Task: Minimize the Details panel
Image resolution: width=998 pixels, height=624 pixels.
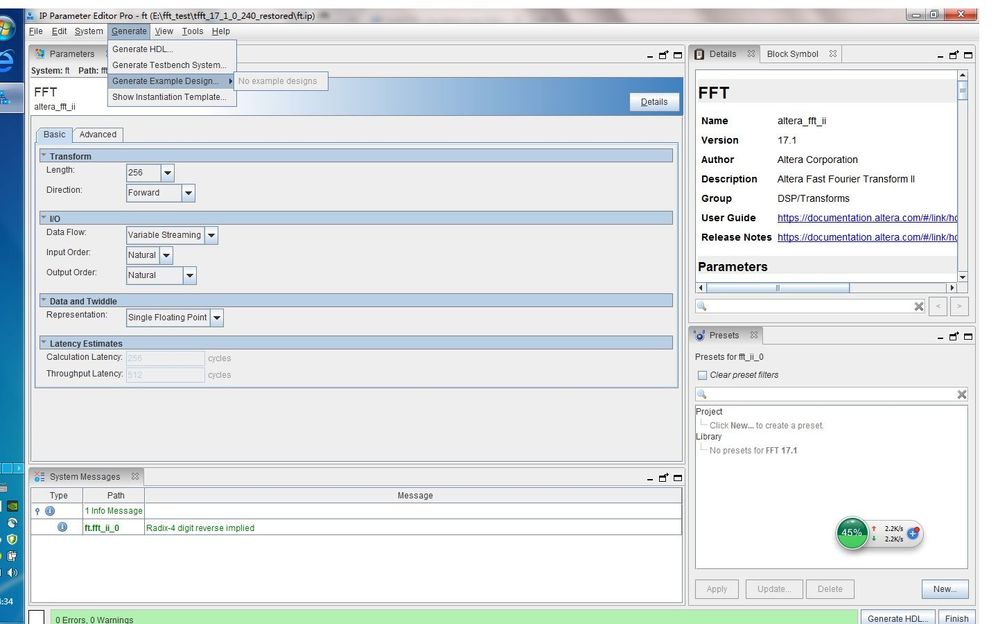Action: click(x=940, y=56)
